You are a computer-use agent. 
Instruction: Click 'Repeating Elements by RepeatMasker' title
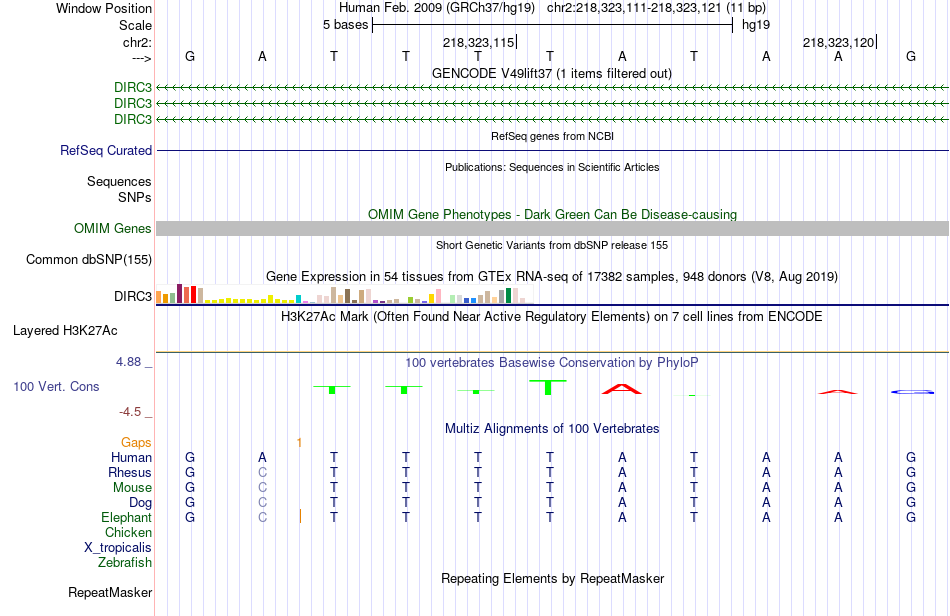[x=553, y=578]
